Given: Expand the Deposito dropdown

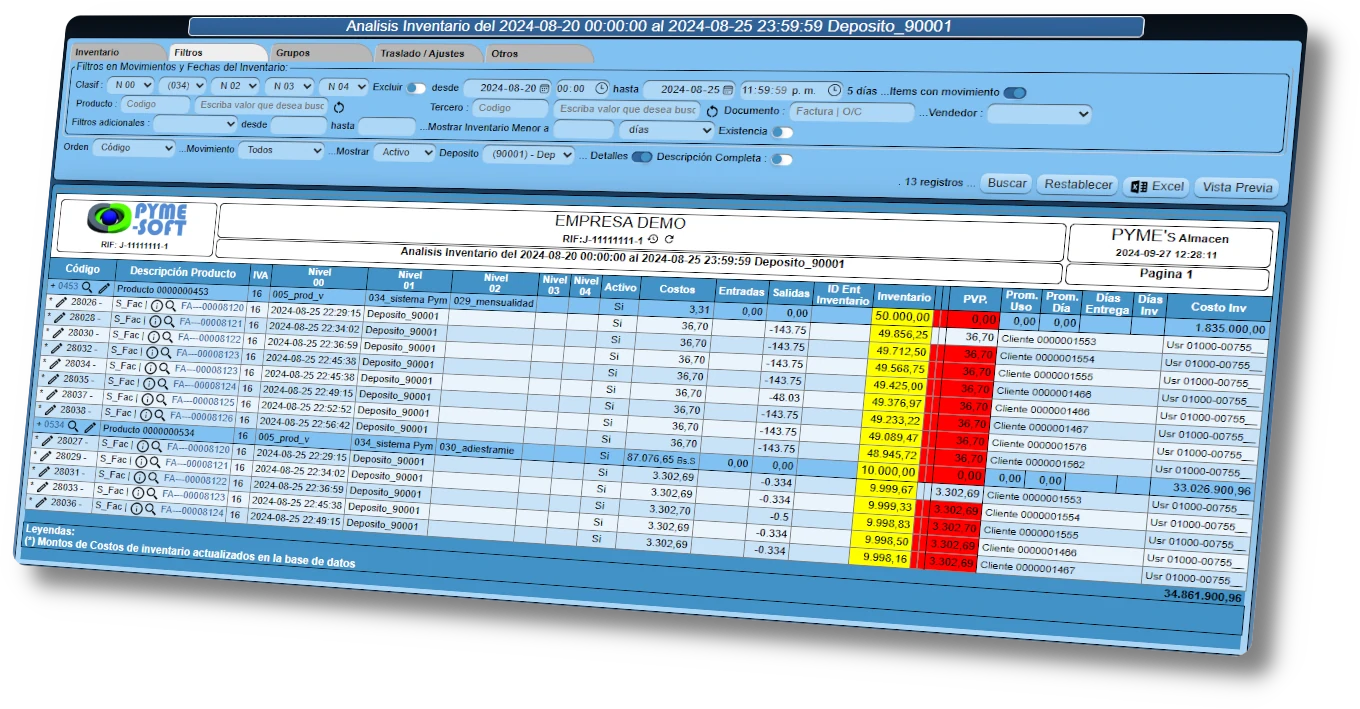Looking at the screenshot, I should pos(528,155).
